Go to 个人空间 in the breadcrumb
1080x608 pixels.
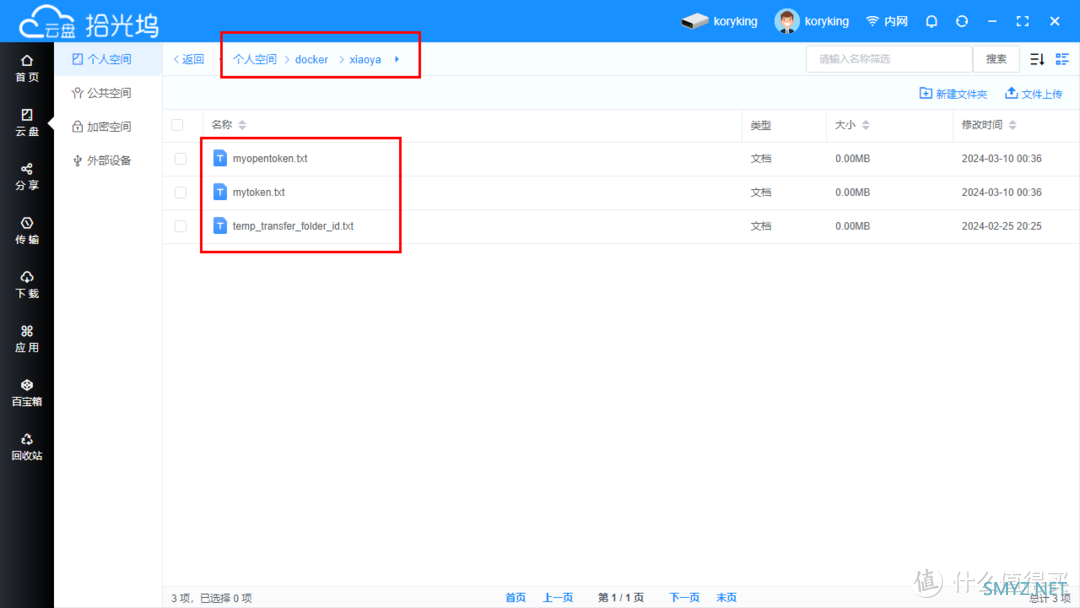point(255,59)
